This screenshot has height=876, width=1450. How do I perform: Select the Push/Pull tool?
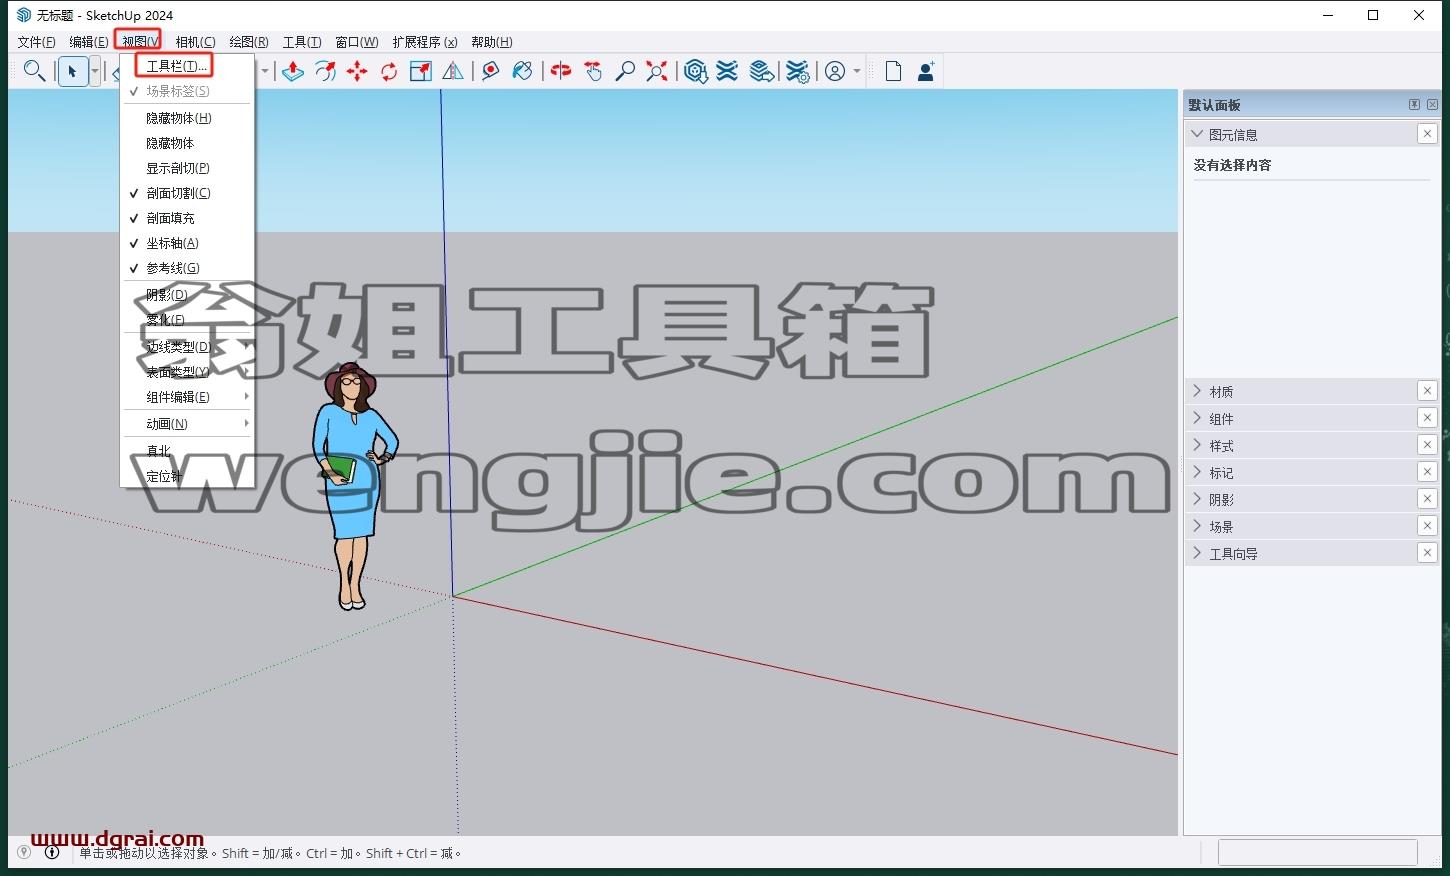[293, 71]
